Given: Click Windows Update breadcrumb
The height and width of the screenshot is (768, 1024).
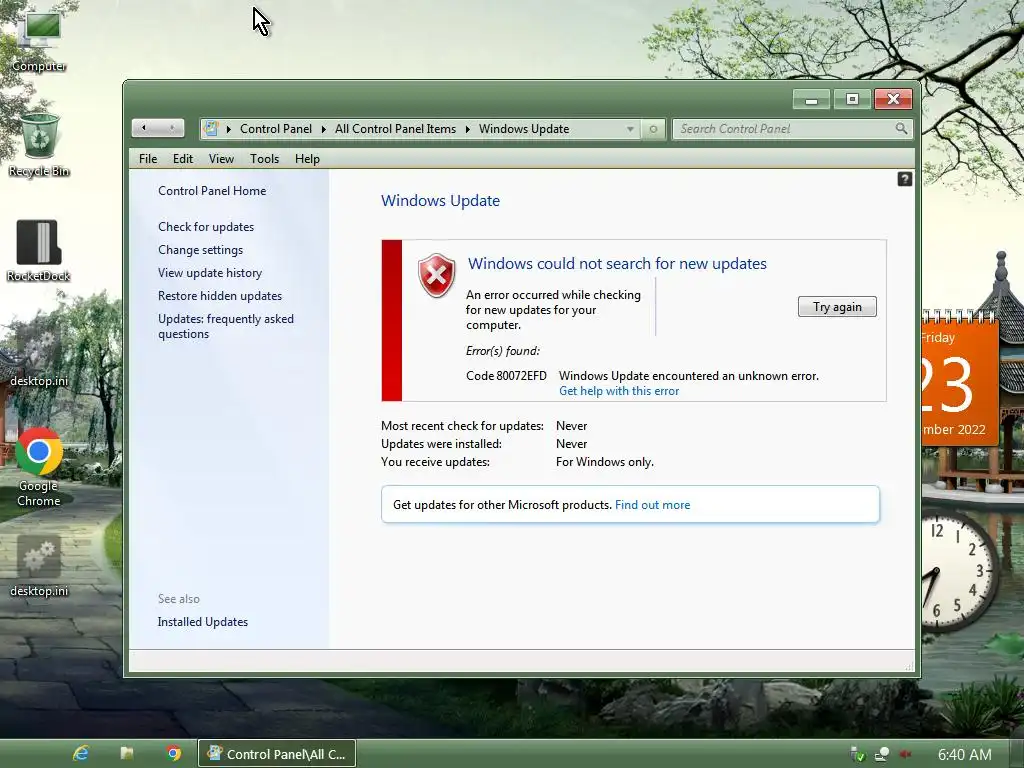Looking at the screenshot, I should point(524,129).
